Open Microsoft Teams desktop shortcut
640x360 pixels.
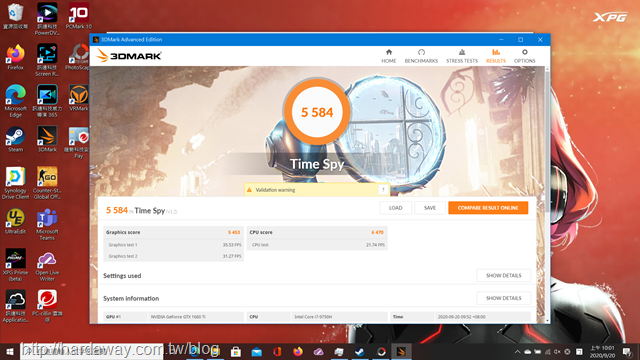[x=47, y=224]
